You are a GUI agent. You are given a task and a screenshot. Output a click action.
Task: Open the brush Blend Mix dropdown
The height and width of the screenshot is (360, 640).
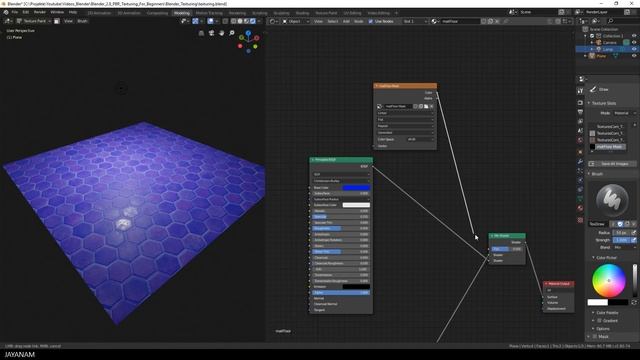point(624,247)
